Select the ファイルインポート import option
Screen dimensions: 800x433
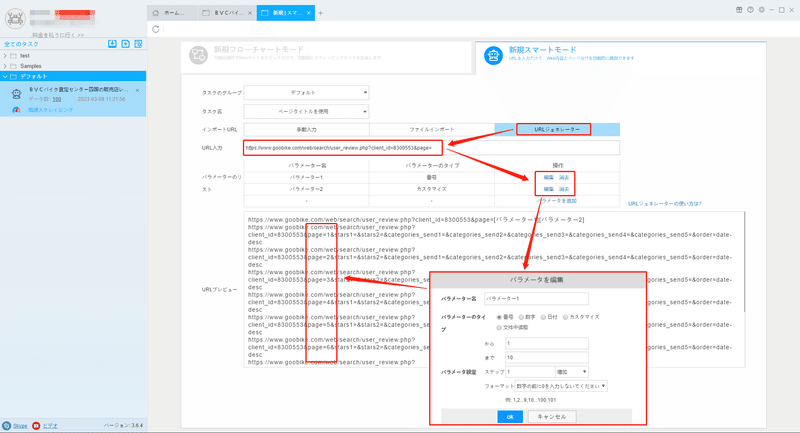432,130
